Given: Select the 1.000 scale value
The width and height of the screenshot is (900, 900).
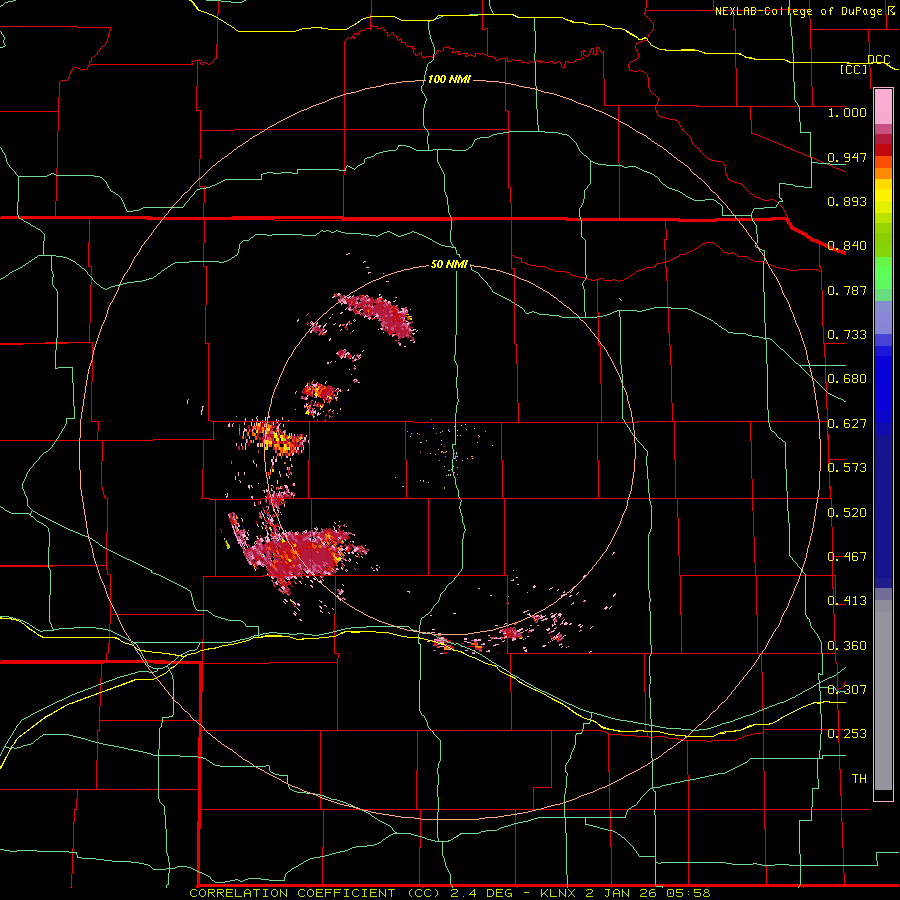Looking at the screenshot, I should 847,112.
